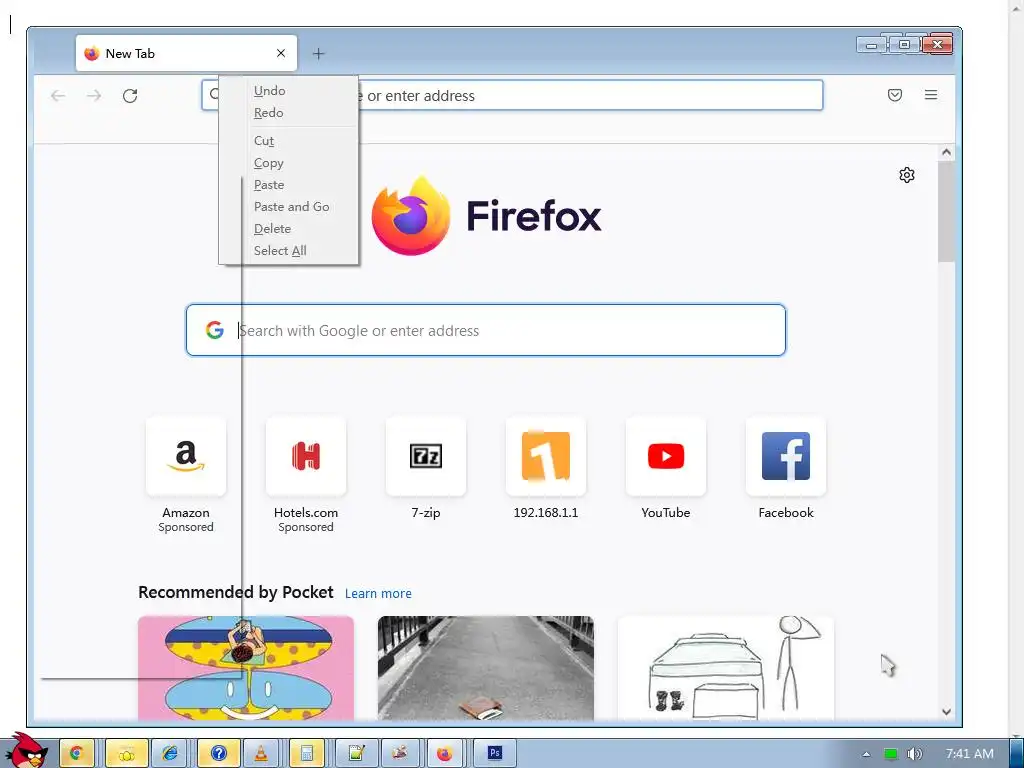Open Internet Explorer from the taskbar
Viewport: 1024px width, 768px height.
pos(170,754)
